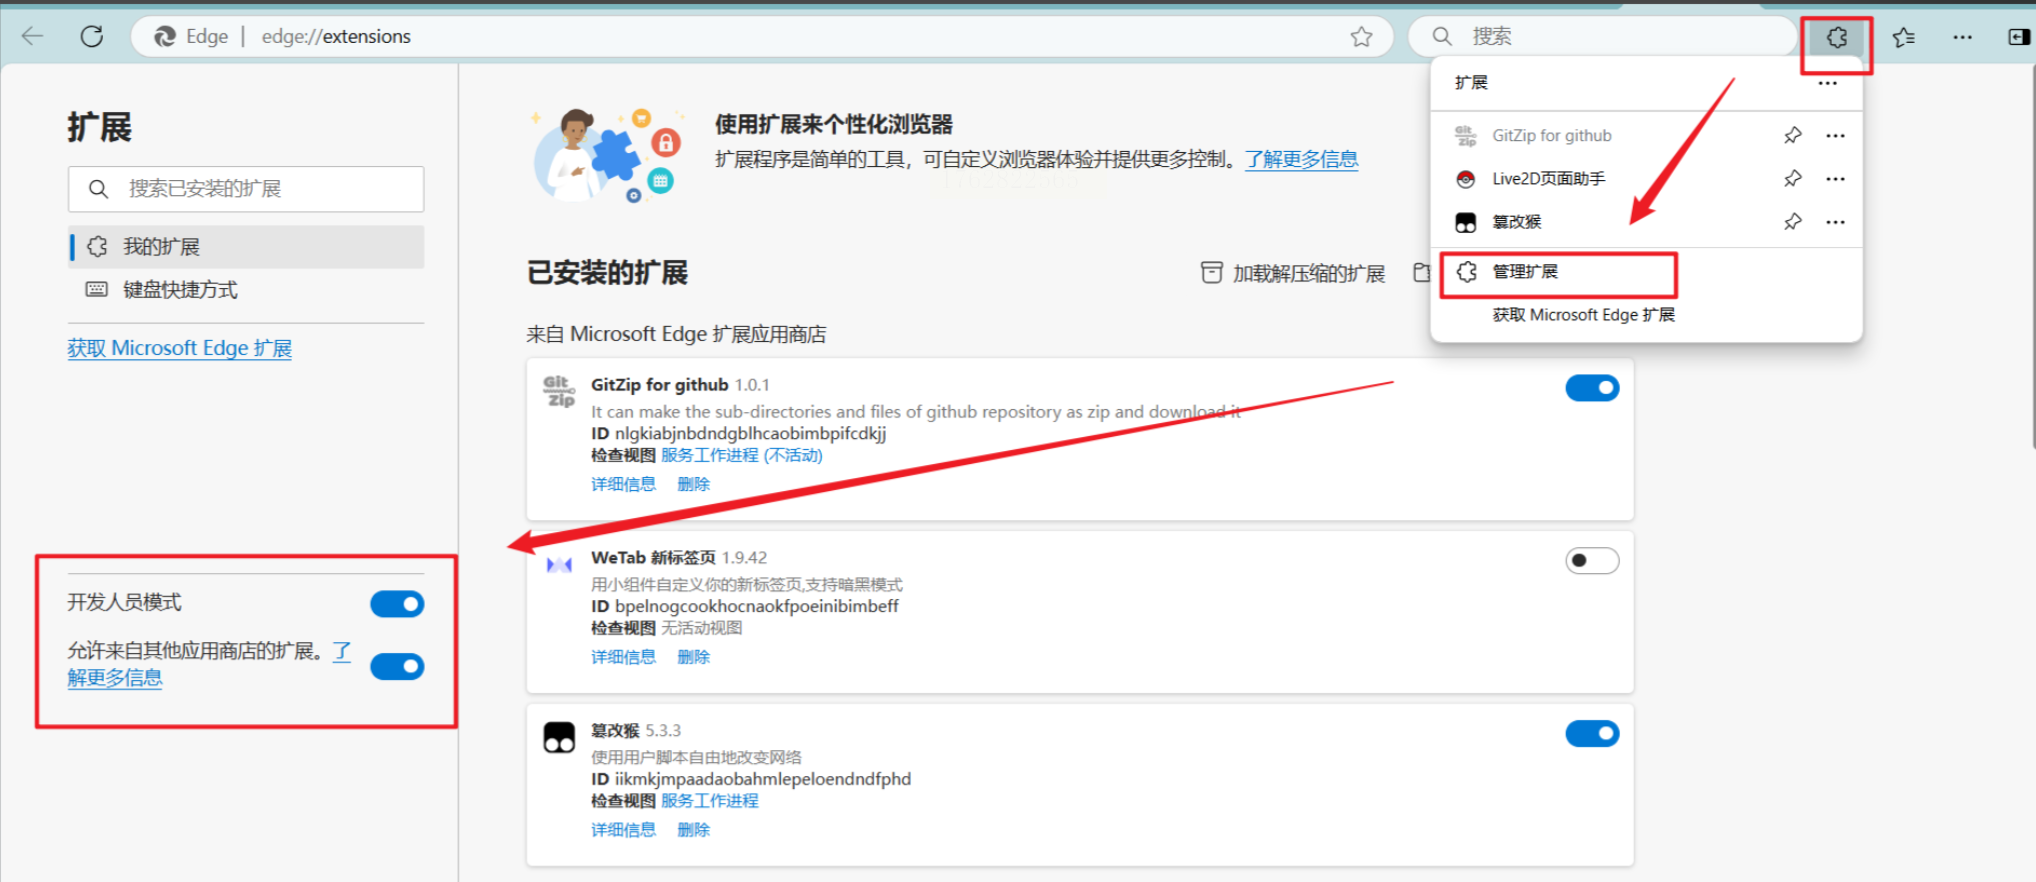Viewport: 2036px width, 882px height.
Task: Open 了解更多信息 link under developer mode
Action: point(115,678)
